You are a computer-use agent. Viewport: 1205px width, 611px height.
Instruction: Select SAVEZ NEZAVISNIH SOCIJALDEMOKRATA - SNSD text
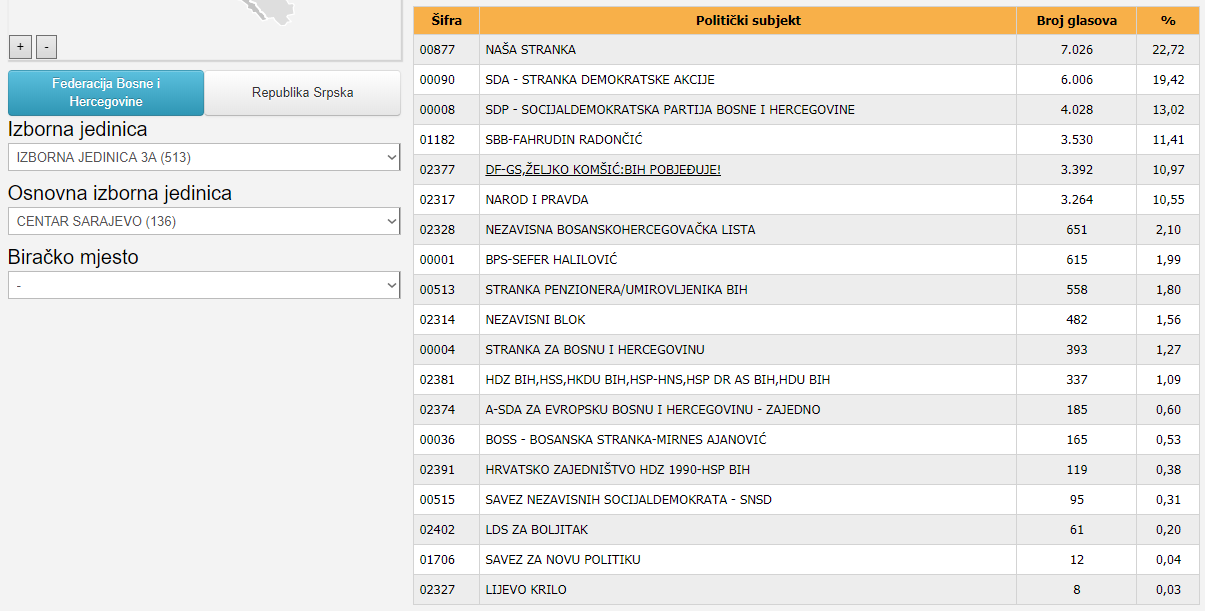pyautogui.click(x=628, y=500)
